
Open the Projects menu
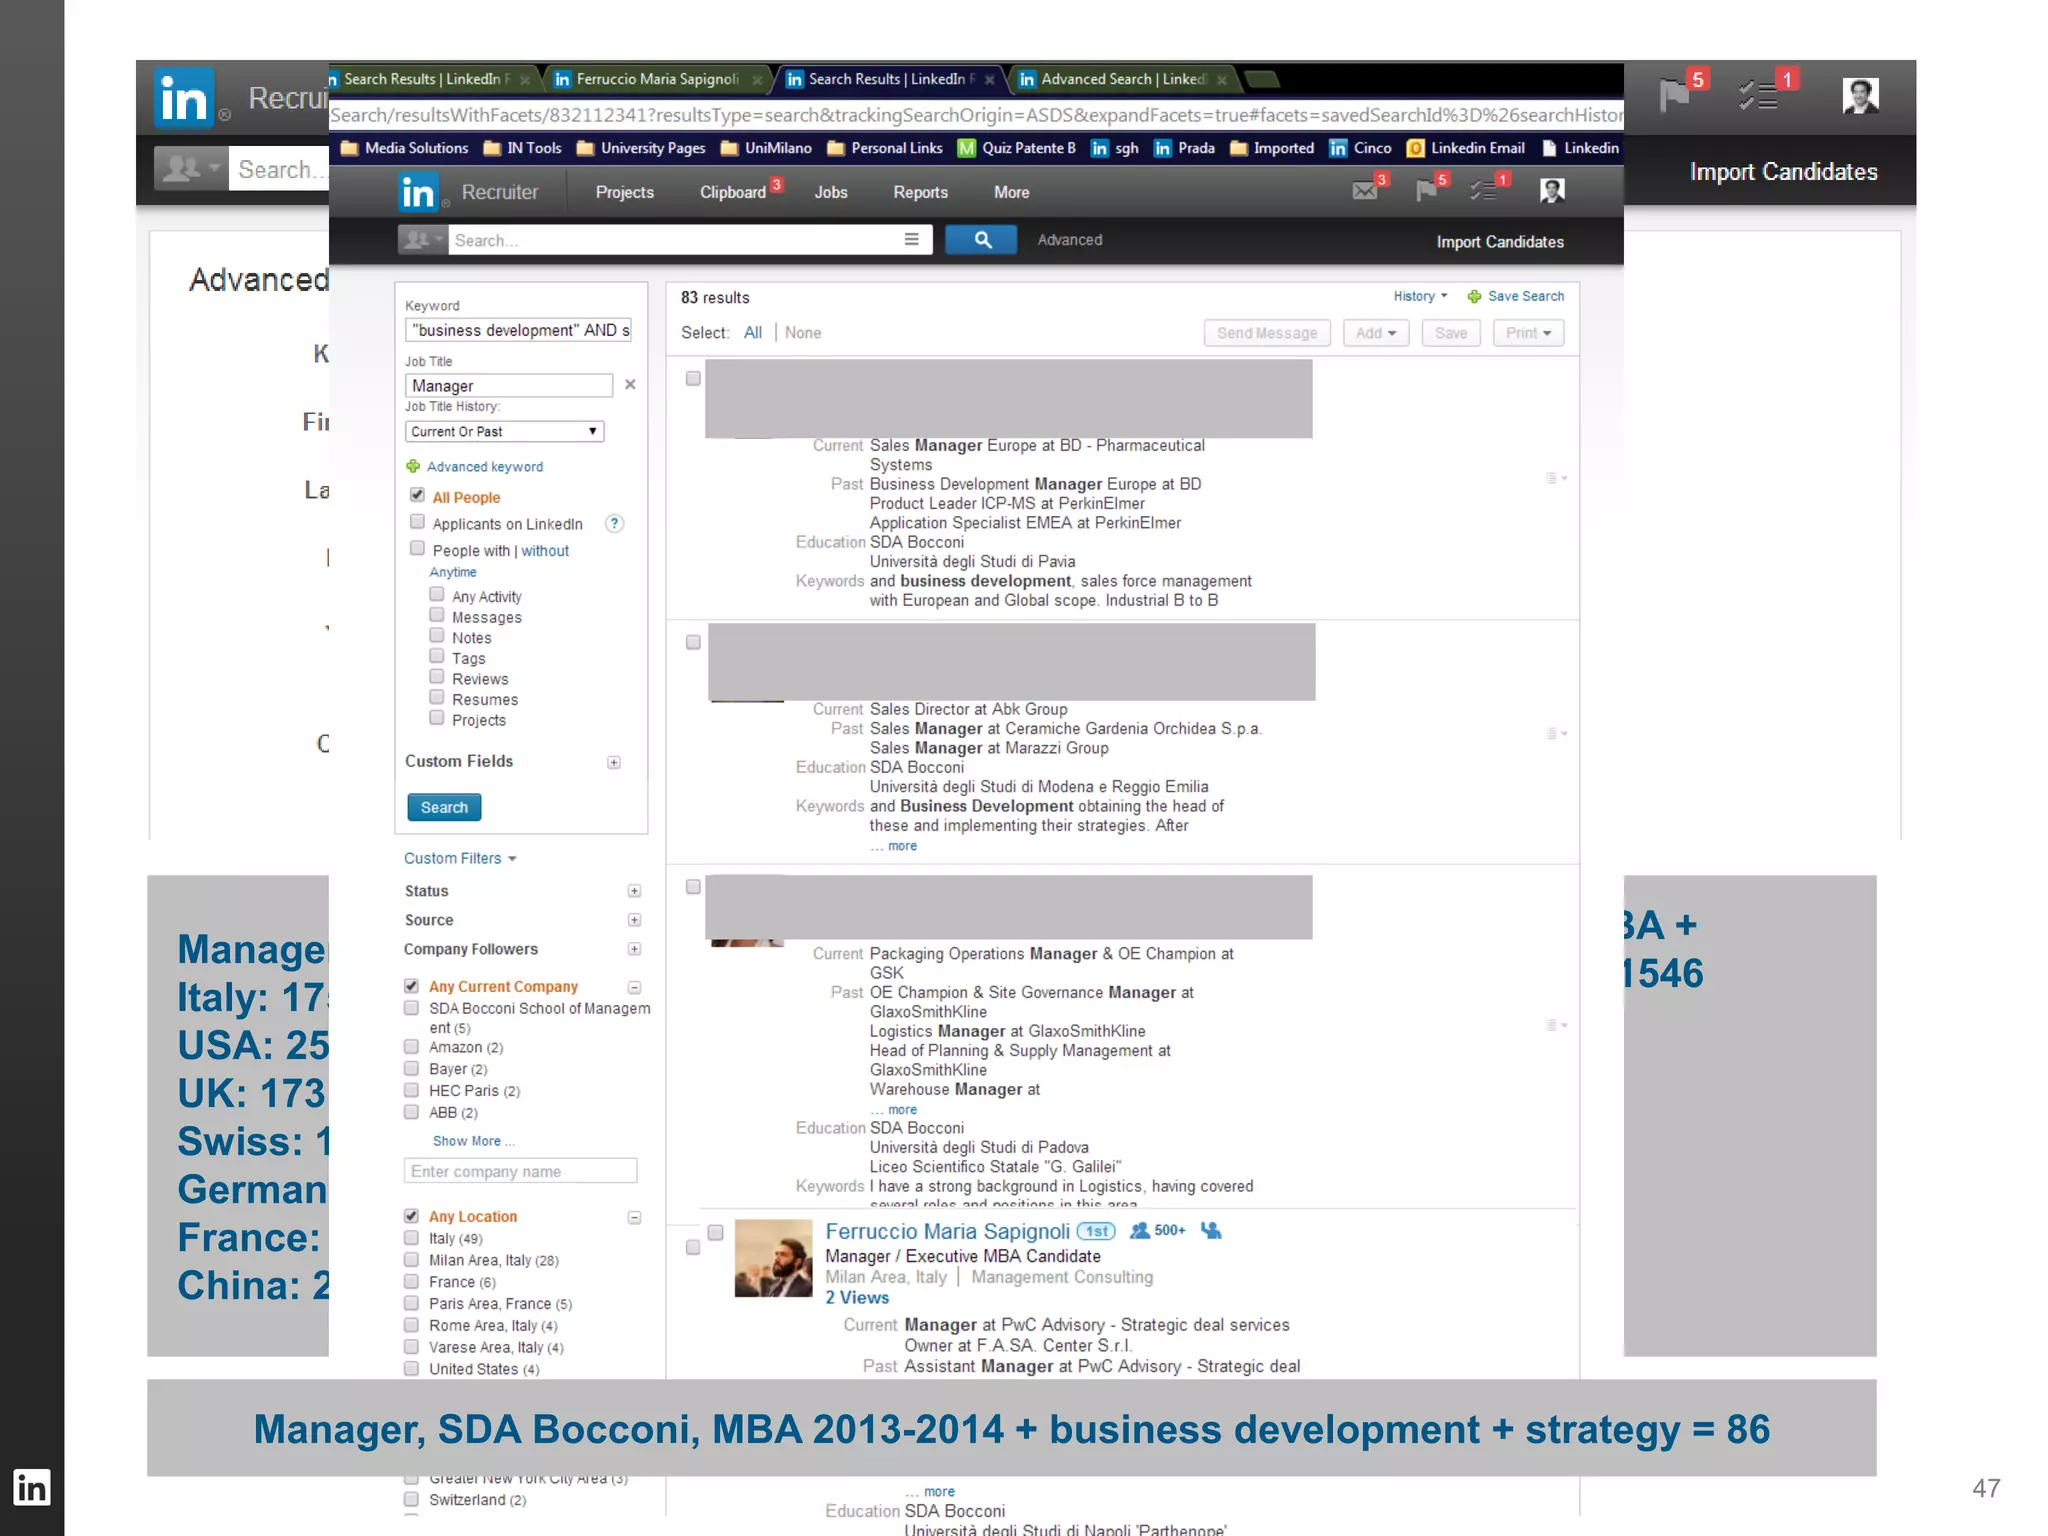pos(624,193)
